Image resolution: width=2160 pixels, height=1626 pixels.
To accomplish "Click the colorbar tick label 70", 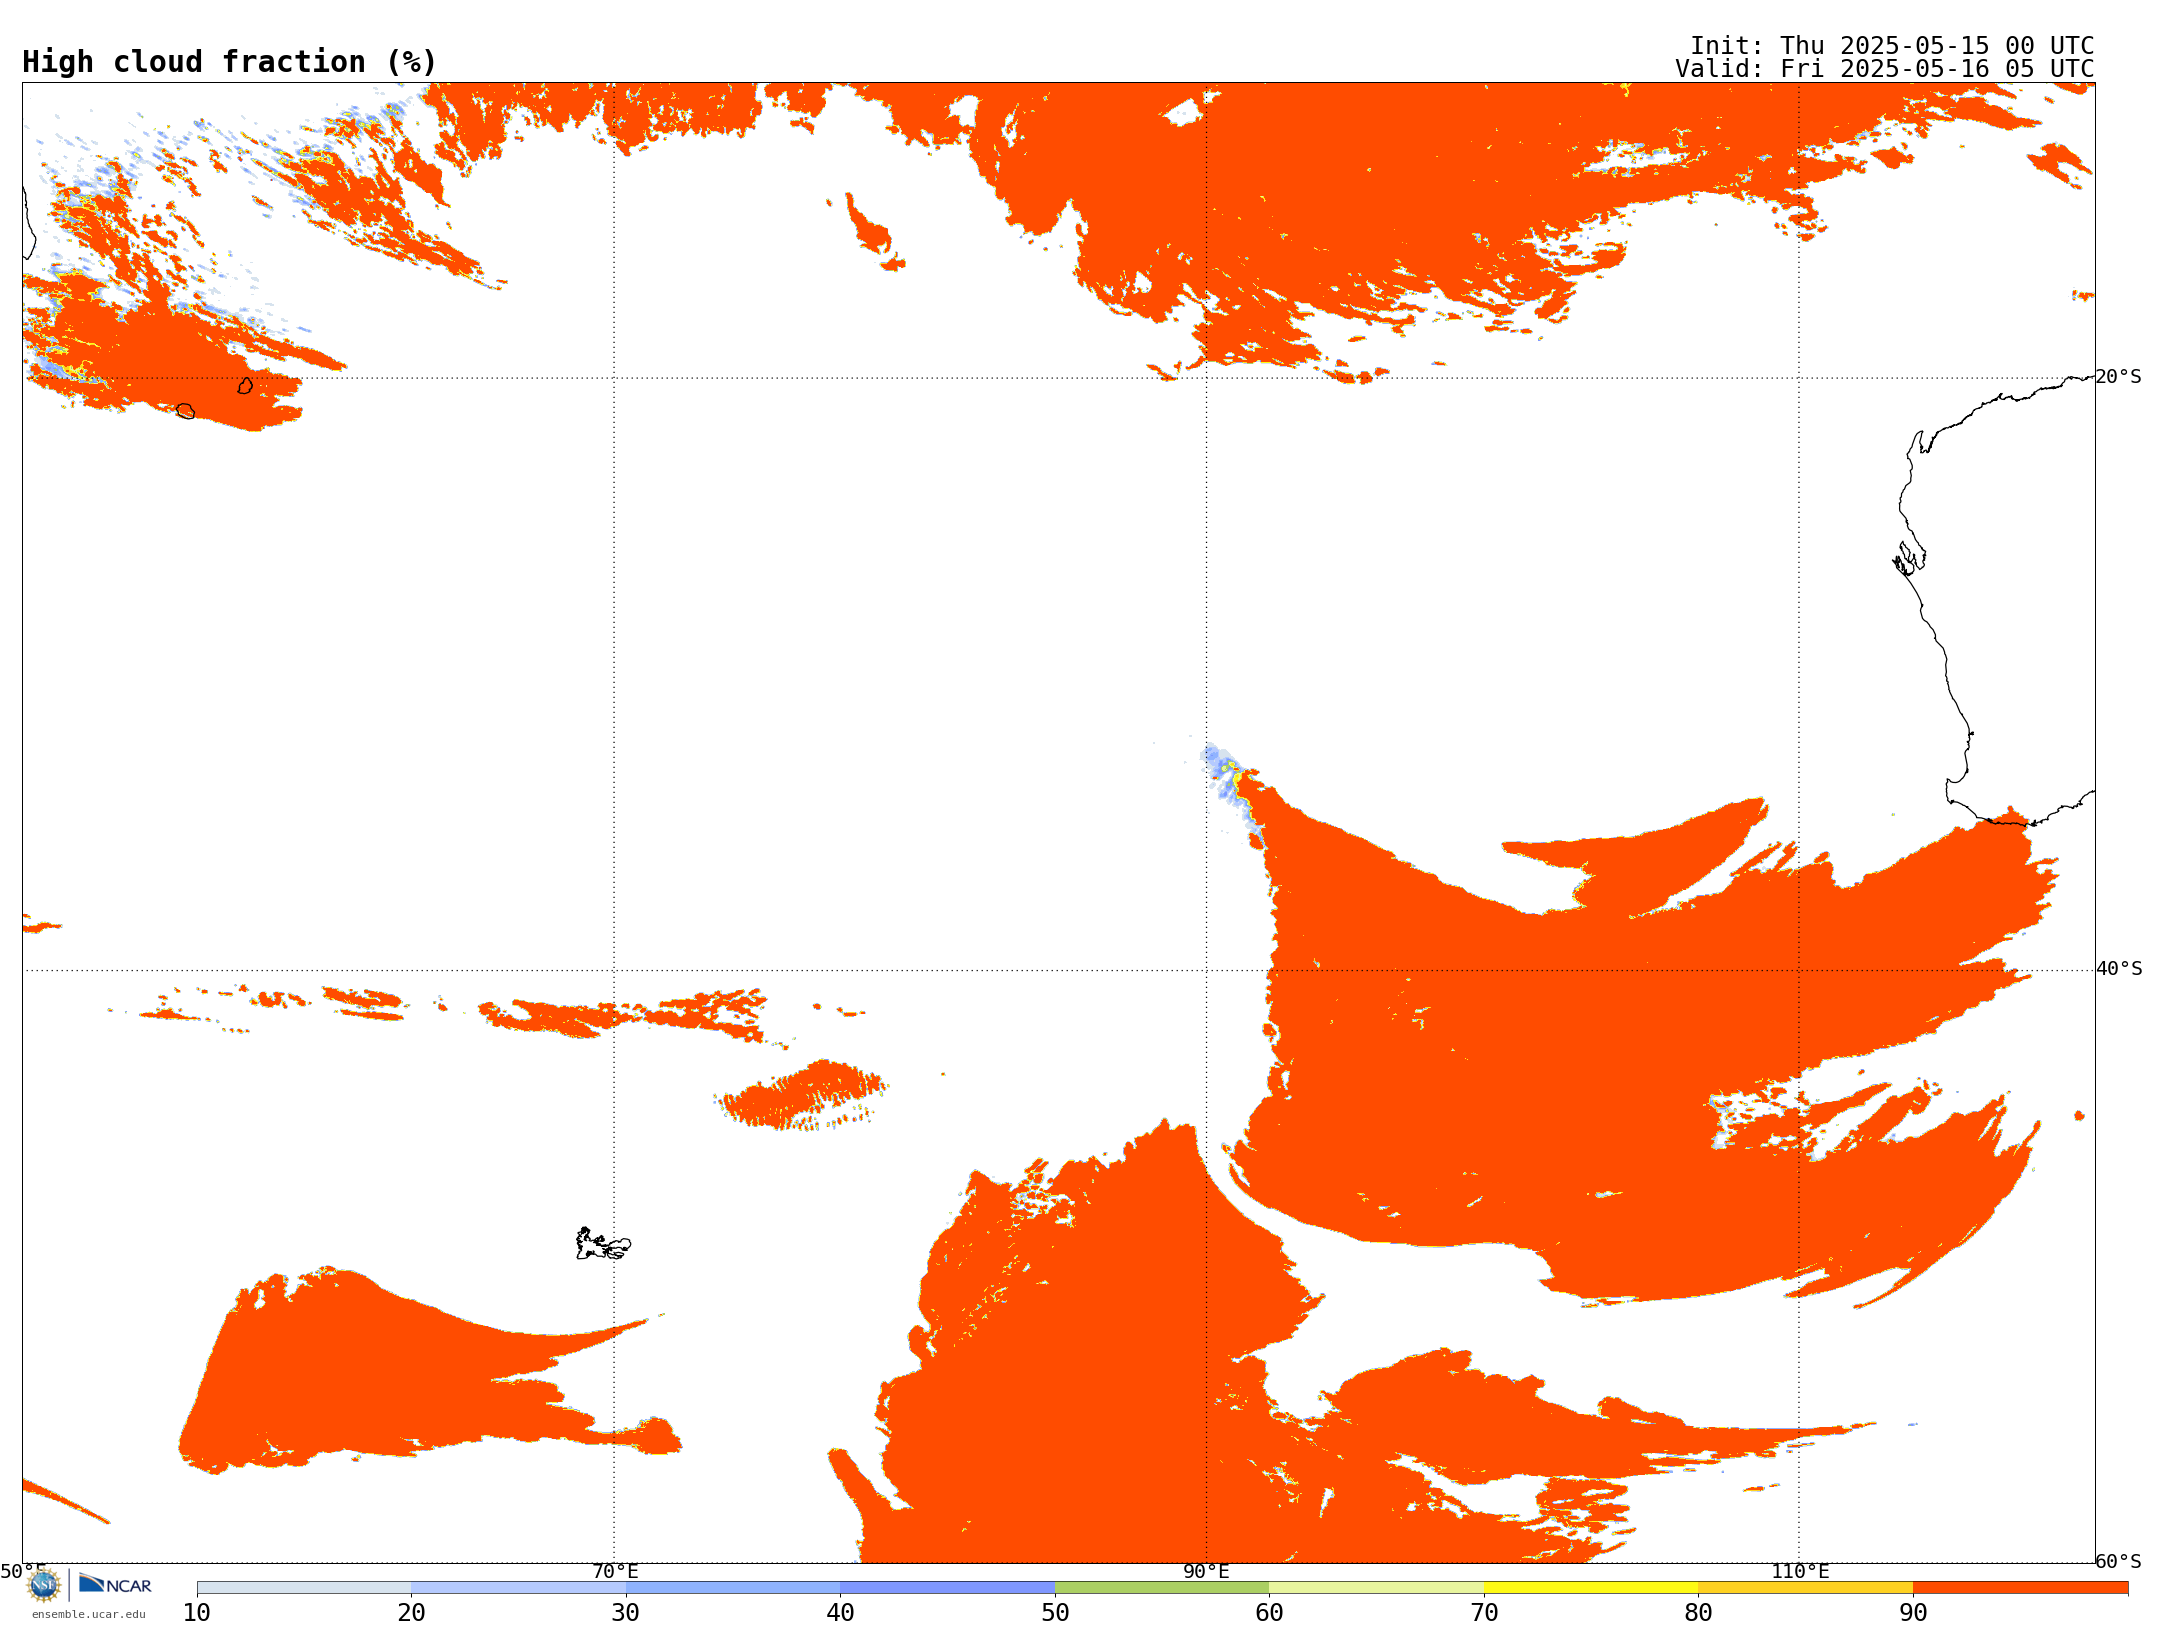I will click(1484, 1613).
